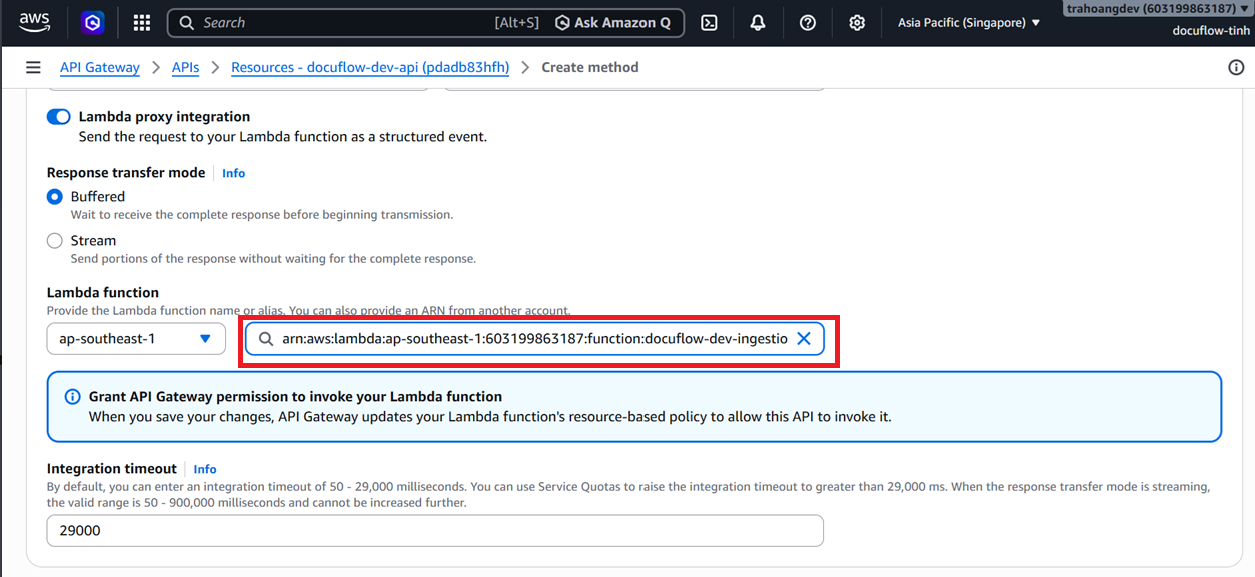Open Info link beside Integration timeout
This screenshot has width=1255, height=577.
point(205,469)
